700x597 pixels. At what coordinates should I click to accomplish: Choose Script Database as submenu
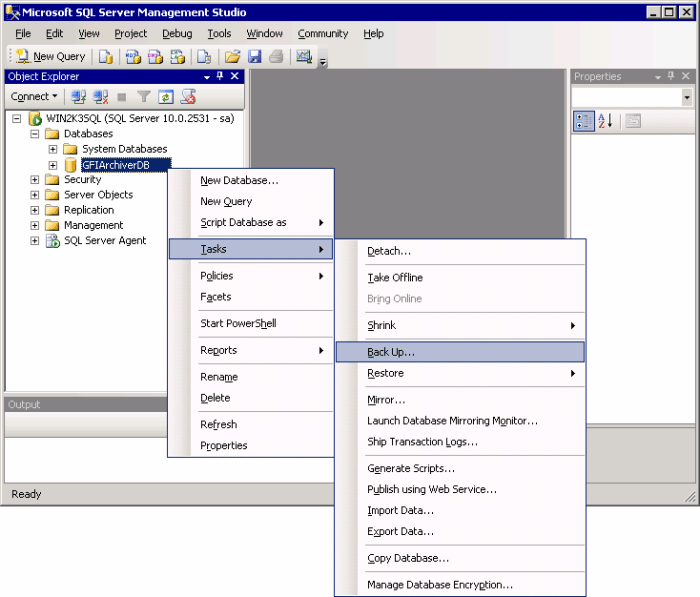251,222
